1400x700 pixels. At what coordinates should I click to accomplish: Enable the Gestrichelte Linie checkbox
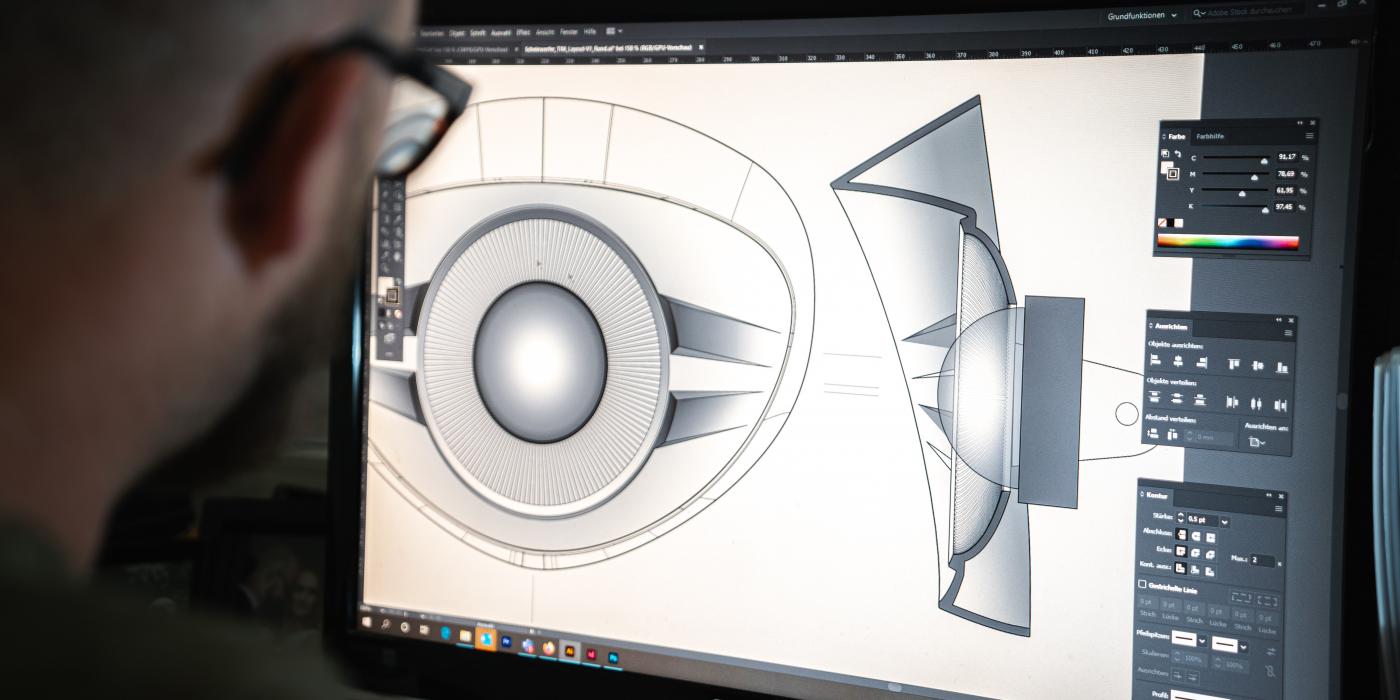click(1142, 584)
